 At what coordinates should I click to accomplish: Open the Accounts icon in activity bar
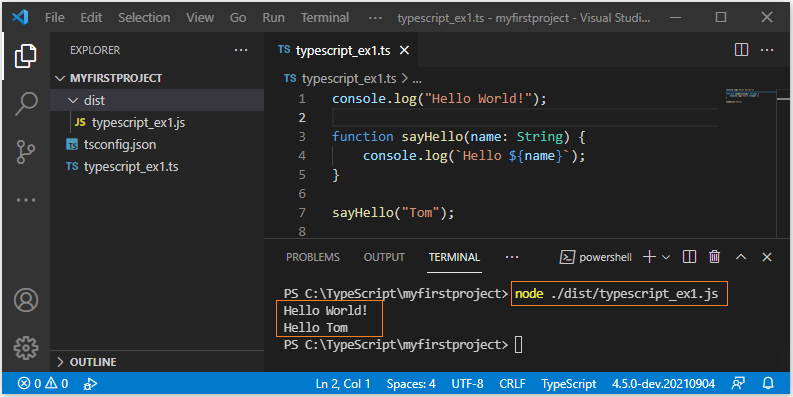(x=26, y=300)
